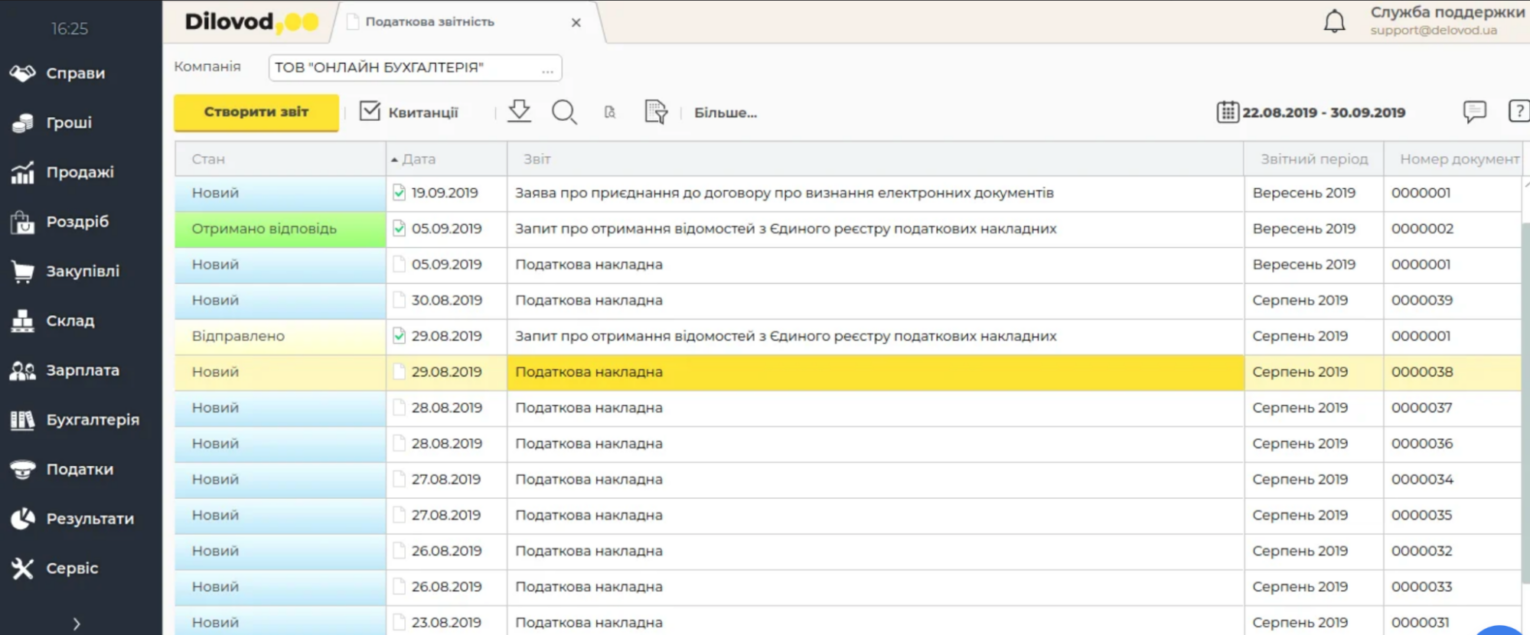Viewport: 1530px width, 635px height.
Task: Expand the Більше... menu
Action: pyautogui.click(x=725, y=113)
